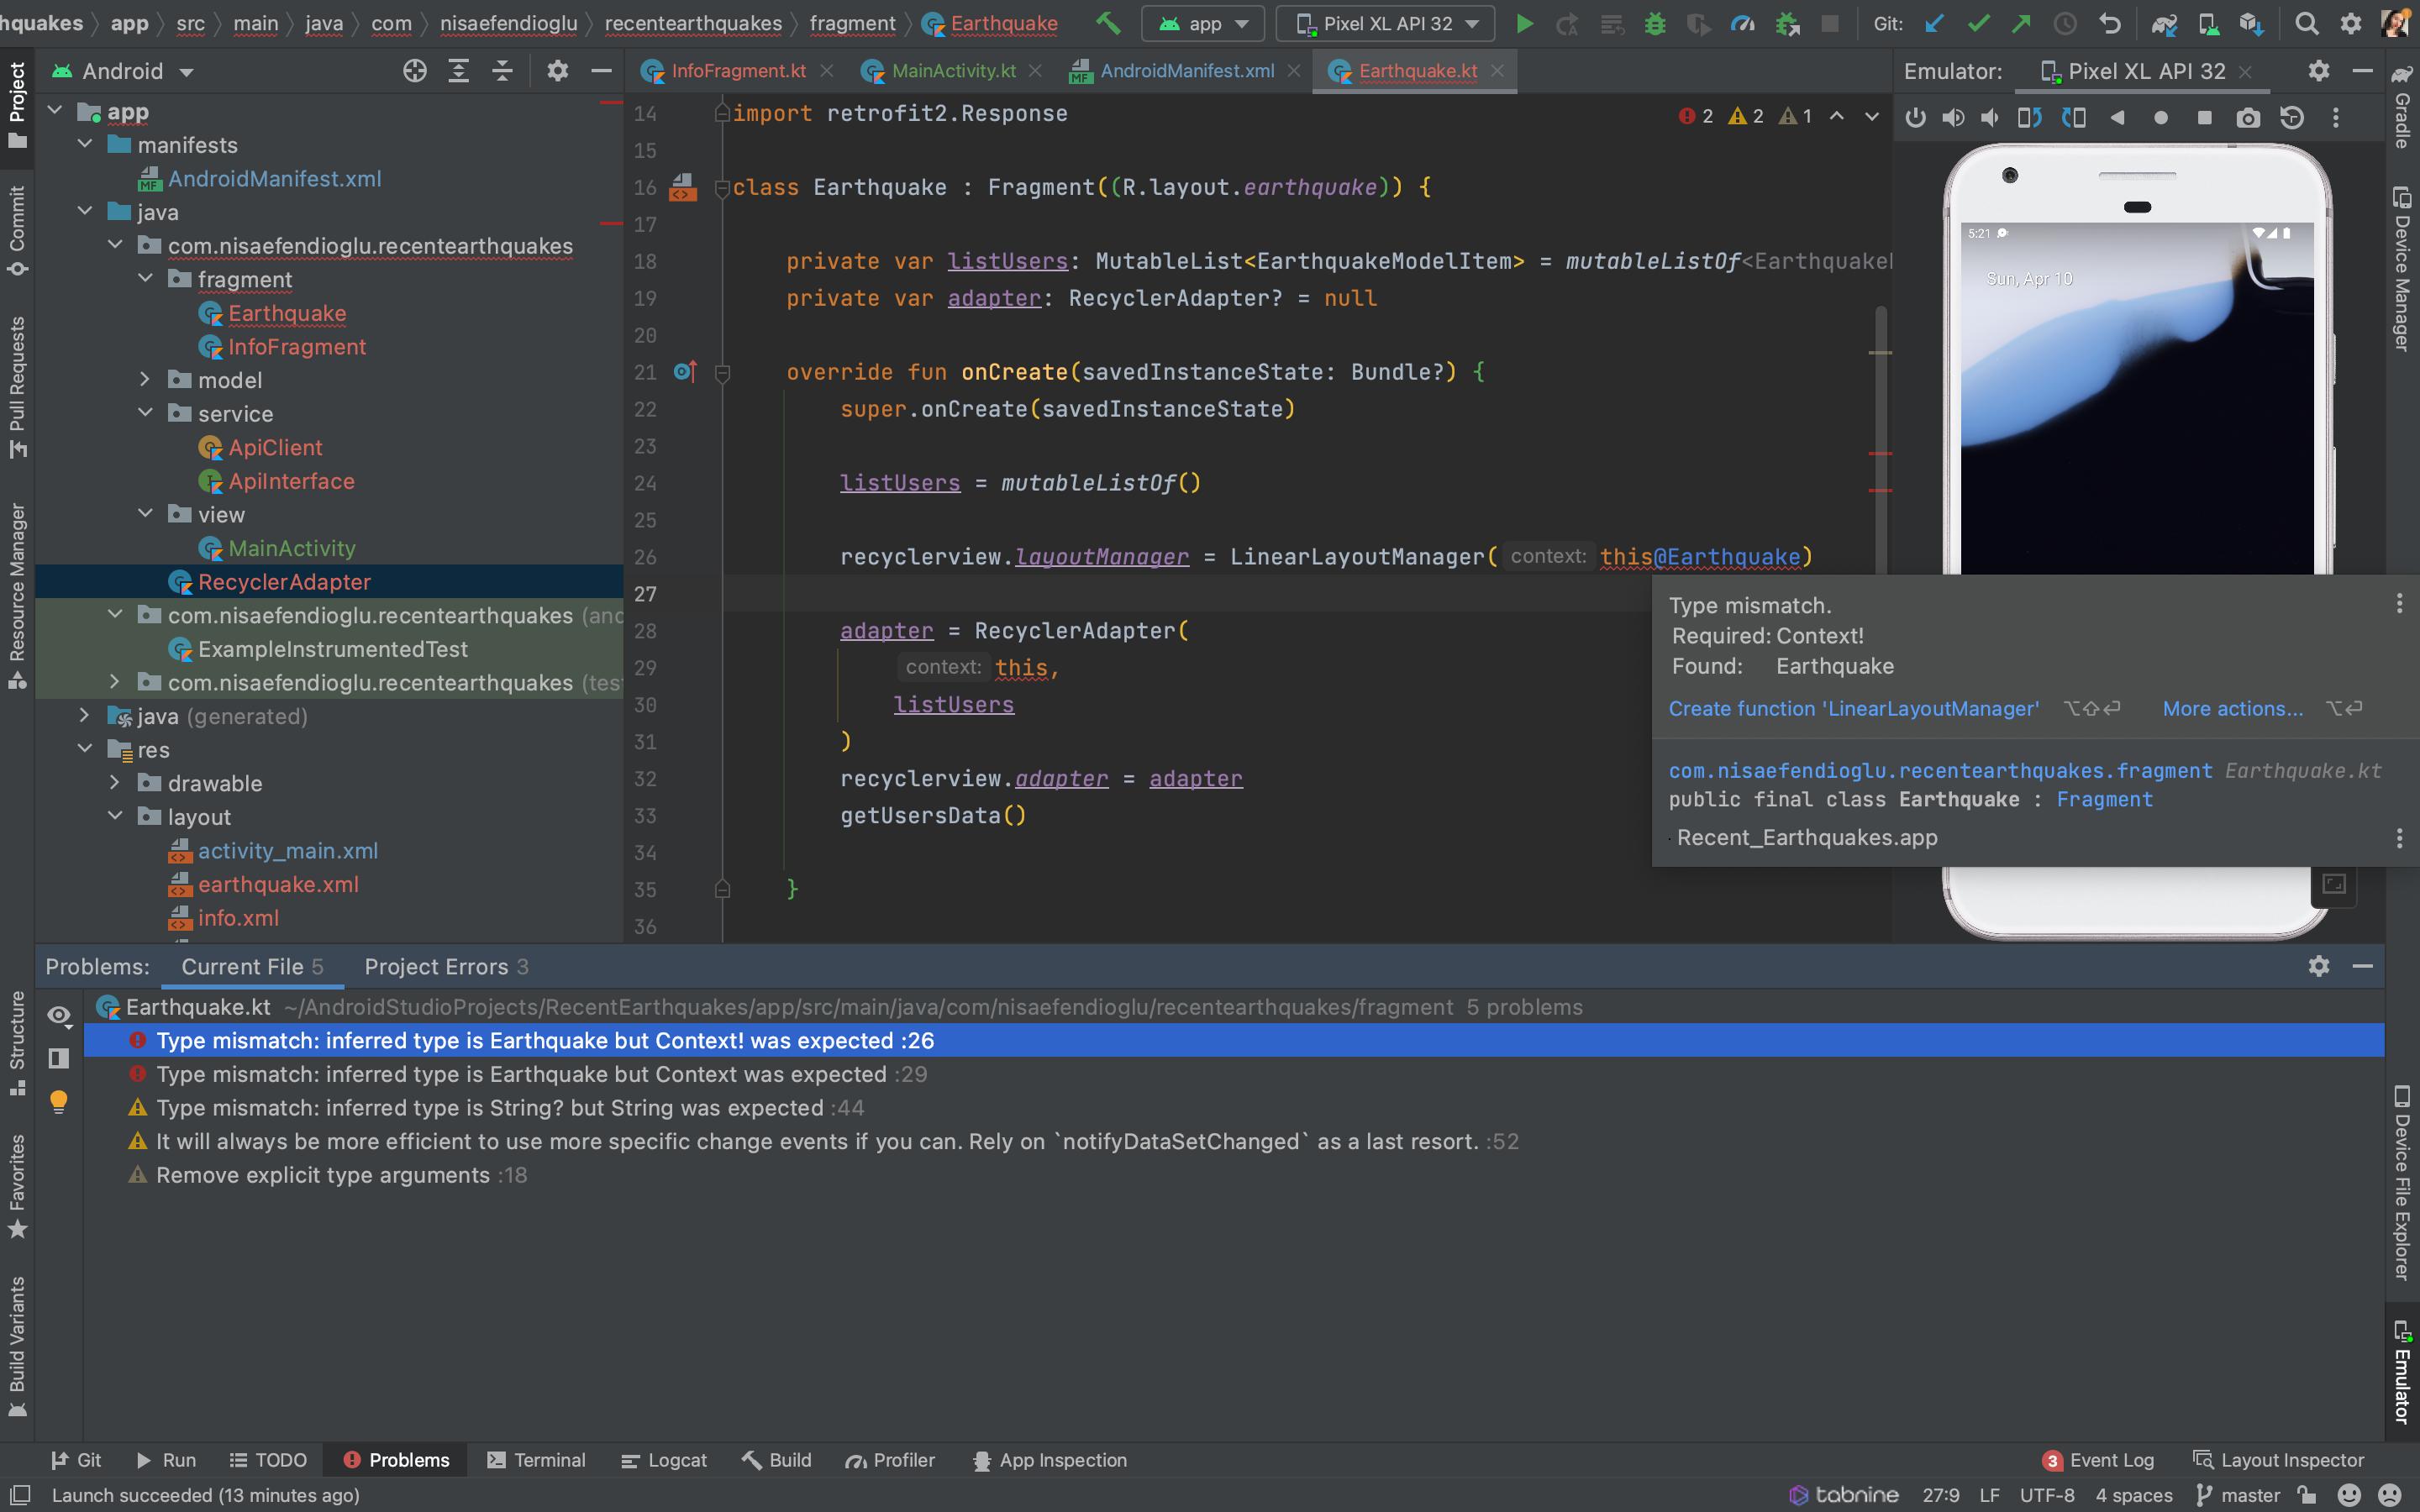Click the editor vertical scrollbar
Screen dimensions: 2420x1512
point(1881,440)
